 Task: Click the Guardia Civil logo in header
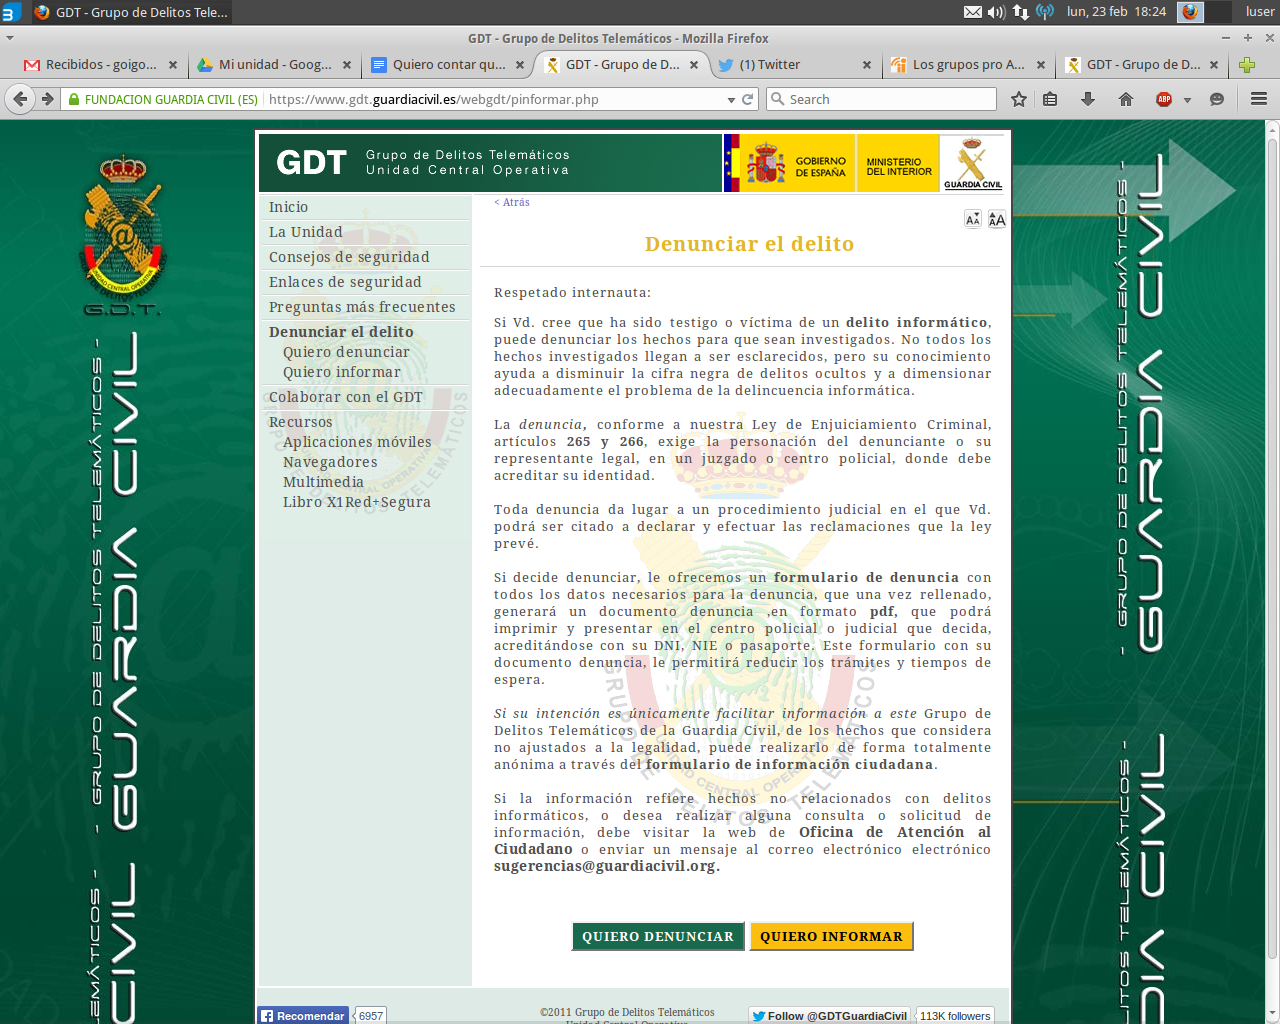[x=973, y=163]
